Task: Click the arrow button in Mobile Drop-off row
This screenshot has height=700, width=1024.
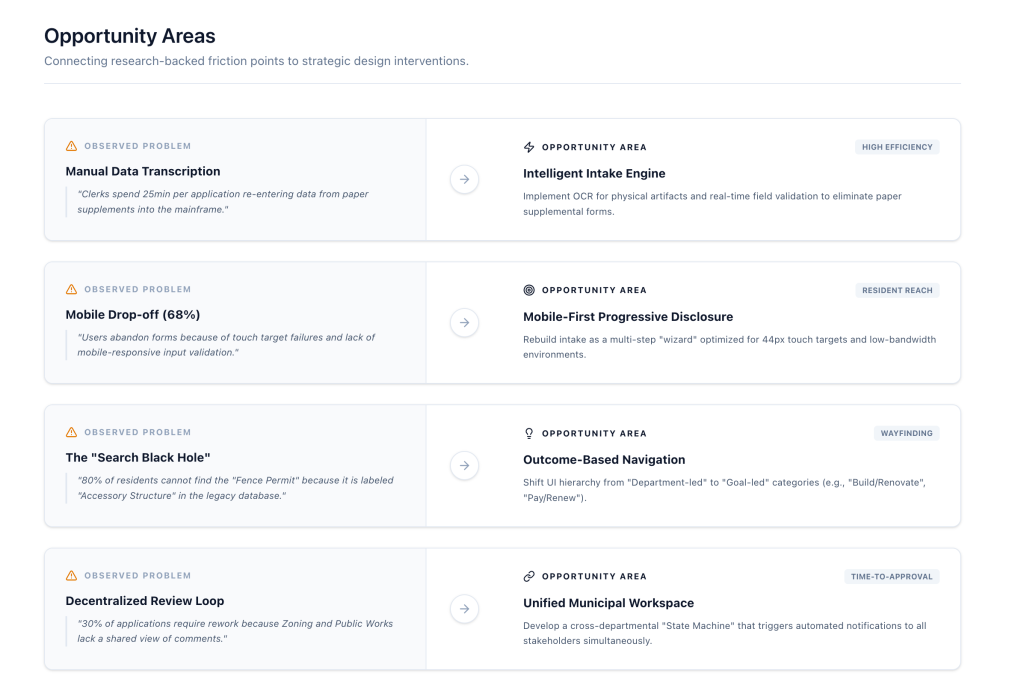Action: [x=464, y=322]
